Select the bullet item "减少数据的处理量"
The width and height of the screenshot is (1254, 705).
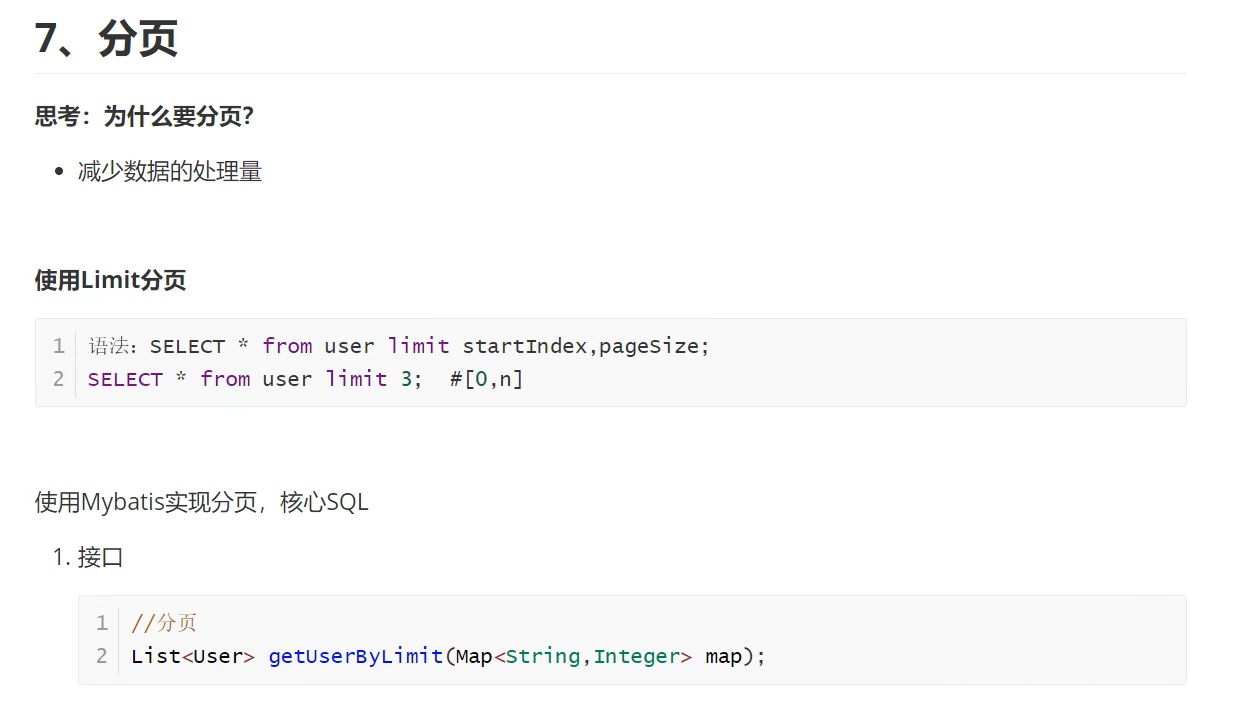(x=169, y=172)
